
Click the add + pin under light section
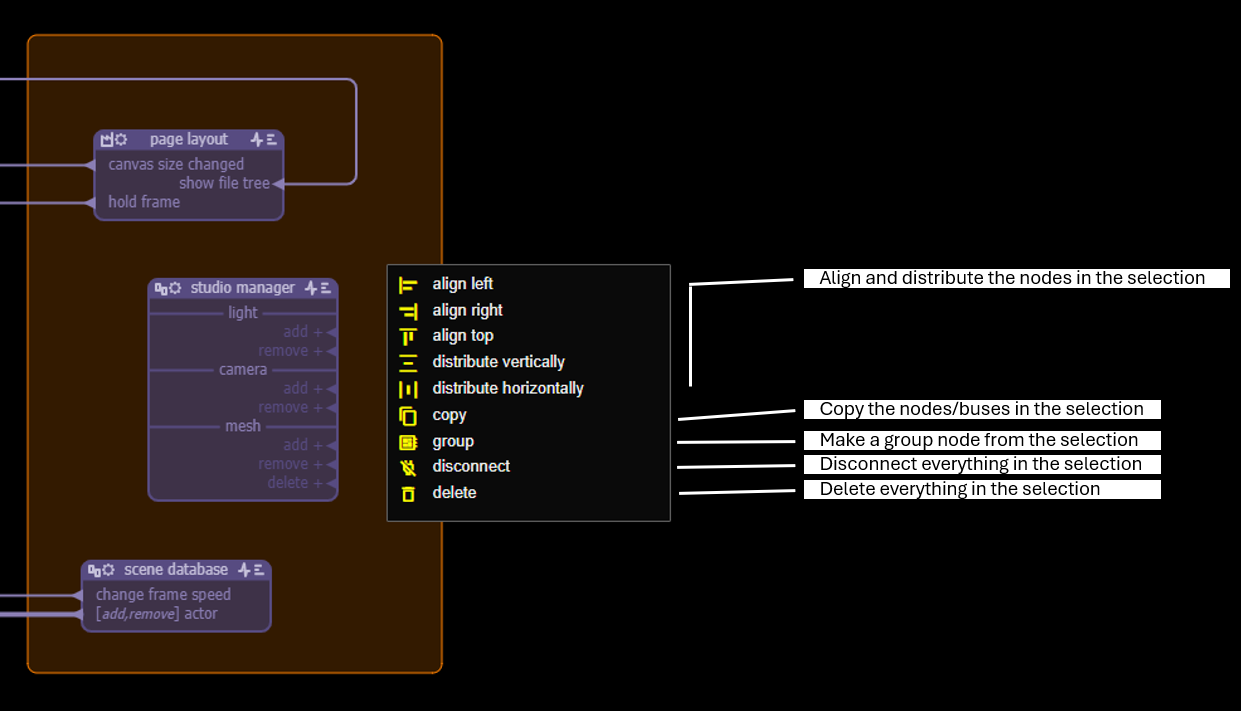point(331,332)
